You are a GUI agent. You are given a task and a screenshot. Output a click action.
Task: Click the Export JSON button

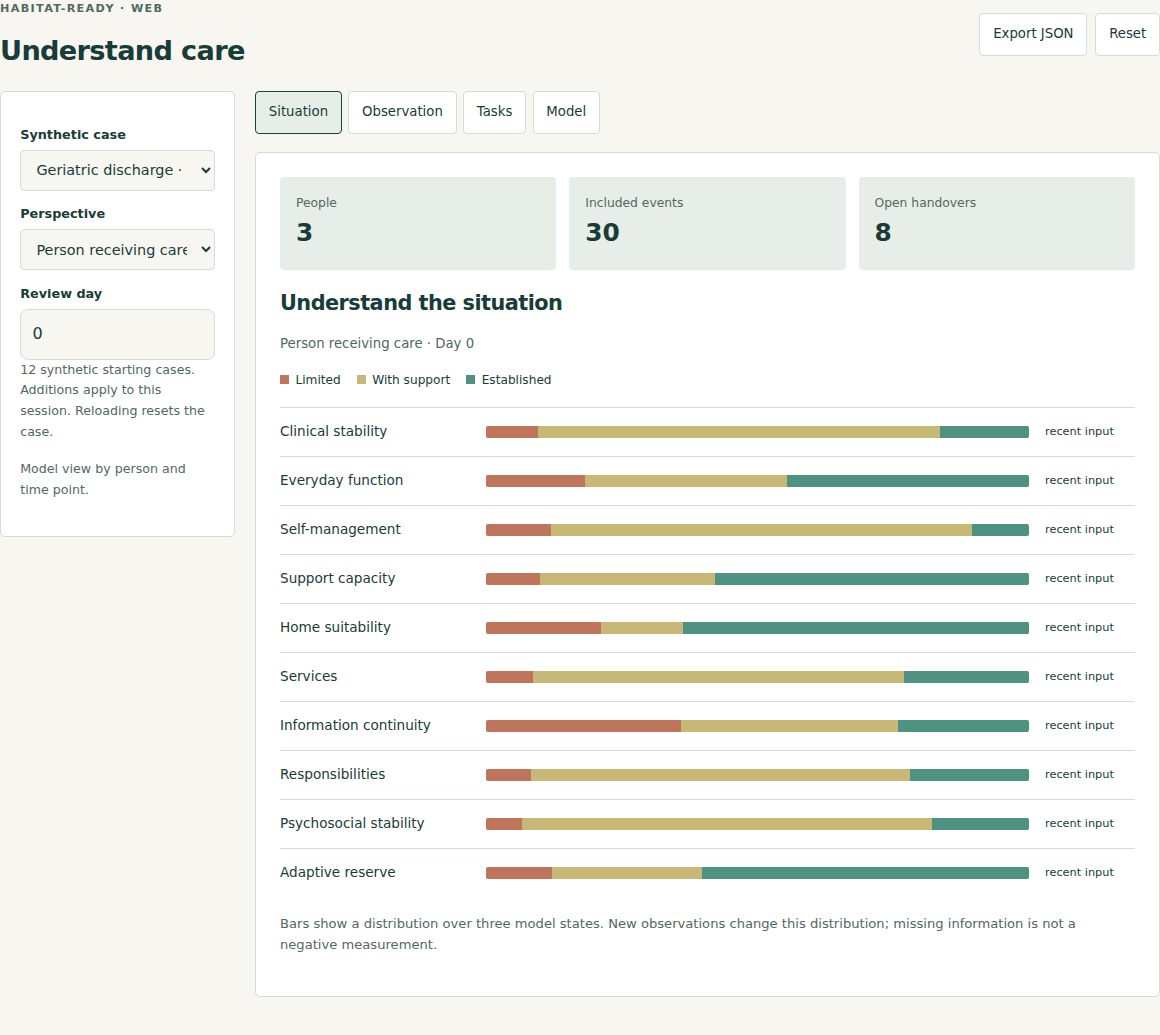[x=1033, y=34]
